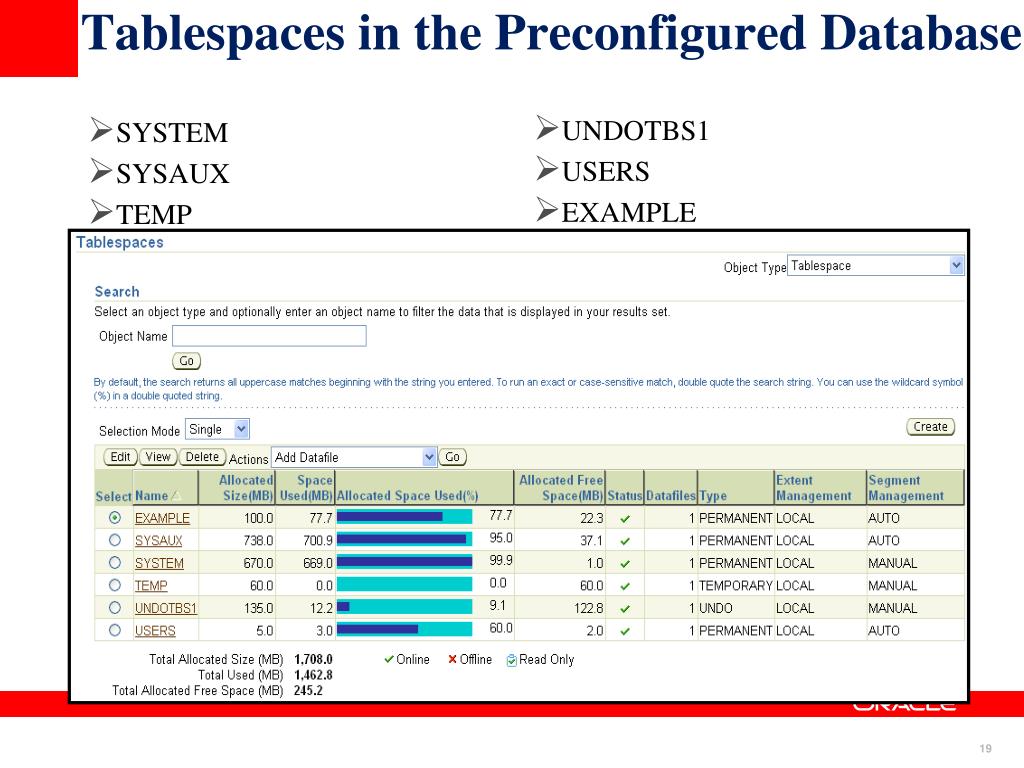1024x768 pixels.
Task: Select the SYSAUX tablespace radio button
Action: (x=115, y=540)
